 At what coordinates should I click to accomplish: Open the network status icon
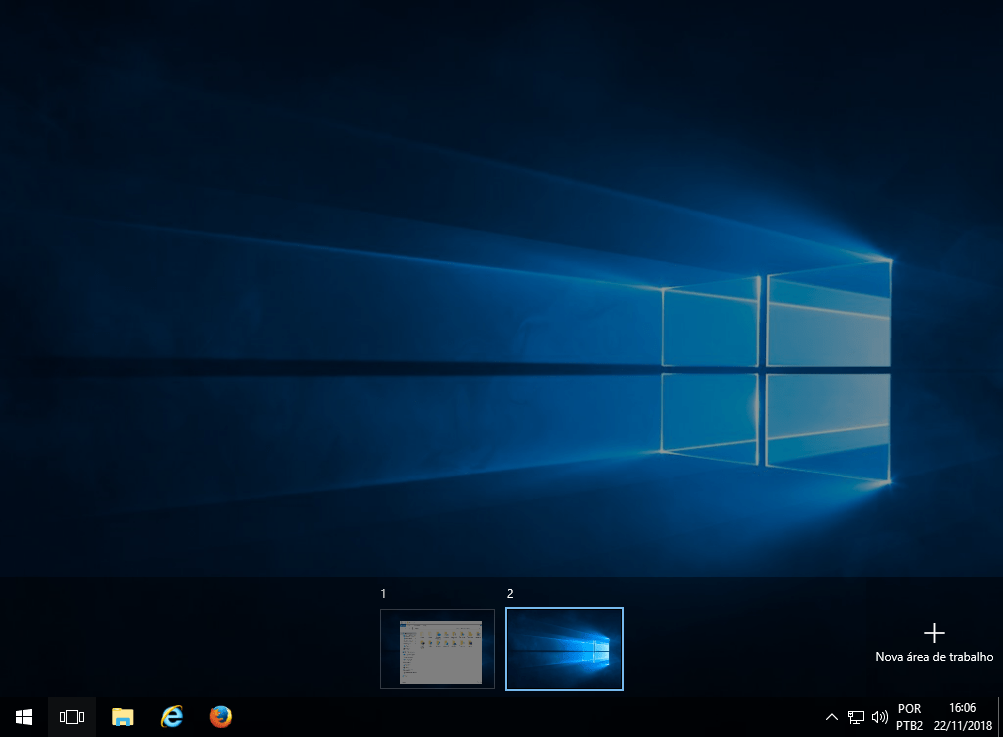(856, 717)
